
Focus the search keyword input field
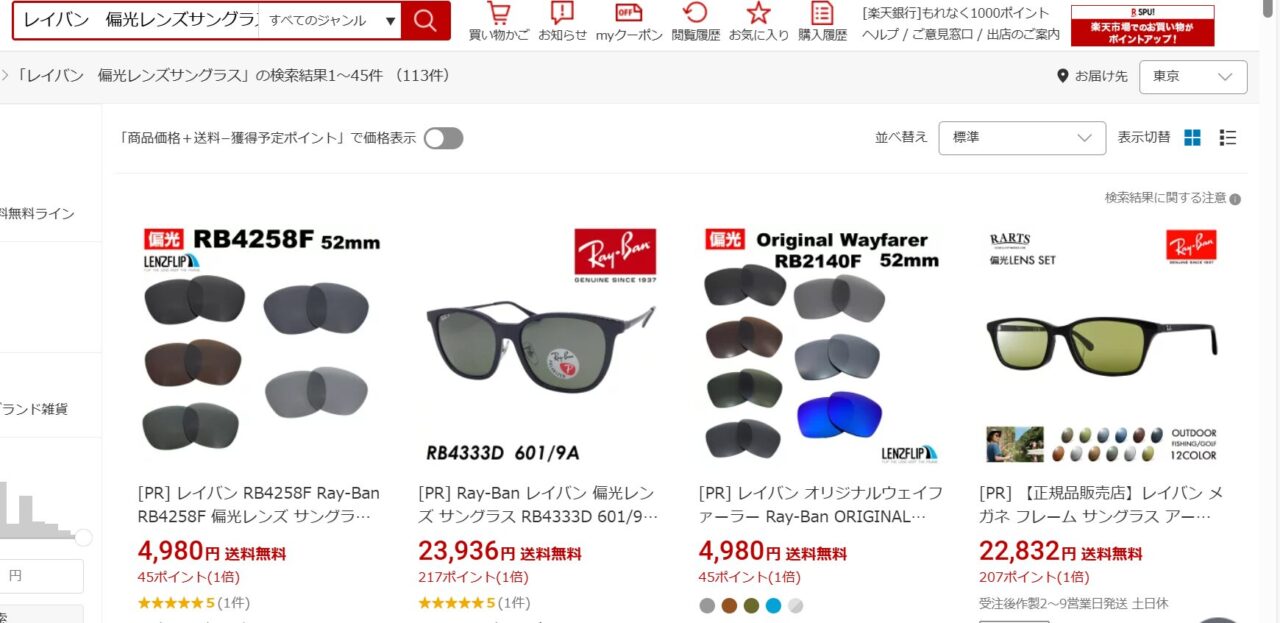click(138, 21)
